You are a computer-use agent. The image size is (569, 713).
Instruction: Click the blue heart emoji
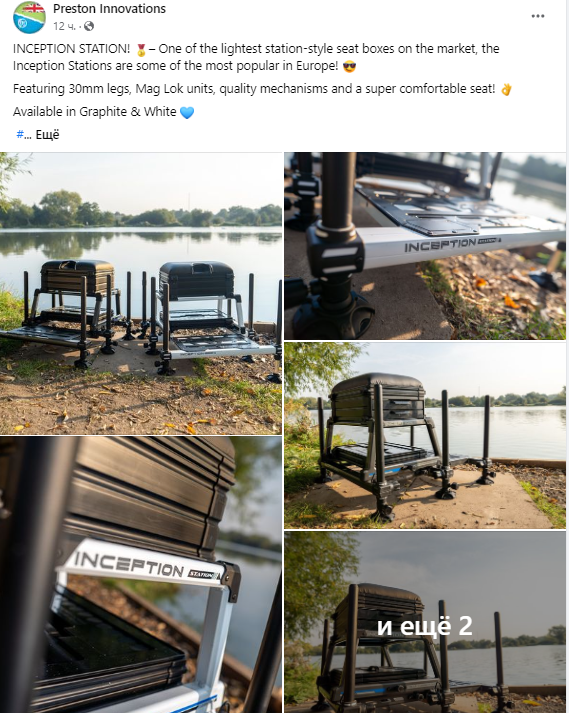[x=187, y=112]
